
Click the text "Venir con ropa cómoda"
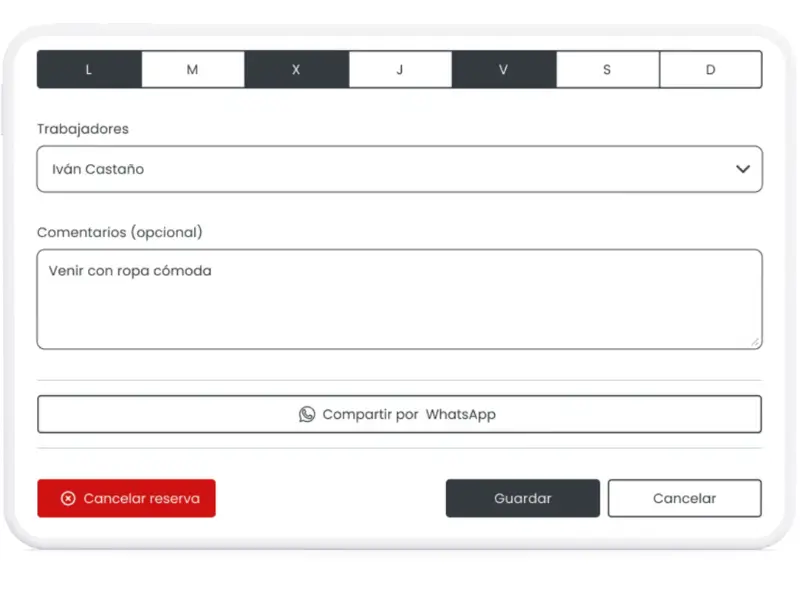click(x=130, y=271)
